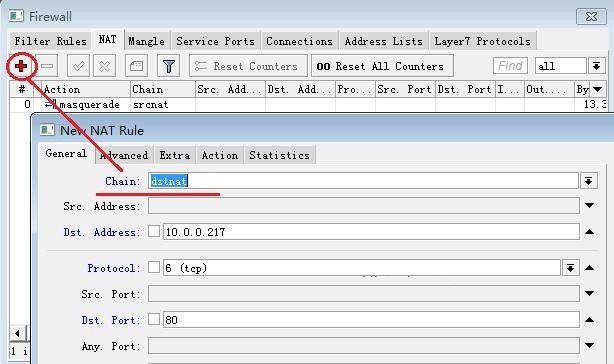This screenshot has height=364, width=614.
Task: Expand the Src. Address field
Action: pyautogui.click(x=589, y=205)
